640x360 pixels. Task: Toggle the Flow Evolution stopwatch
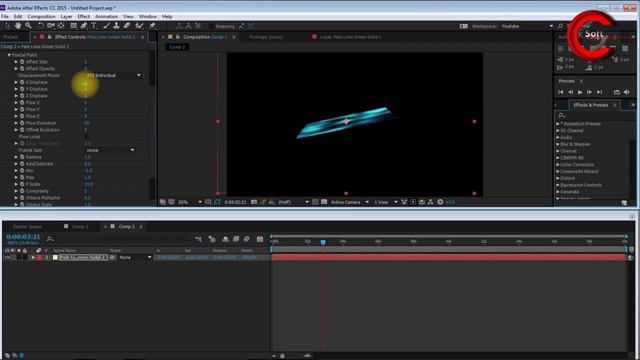coord(22,123)
